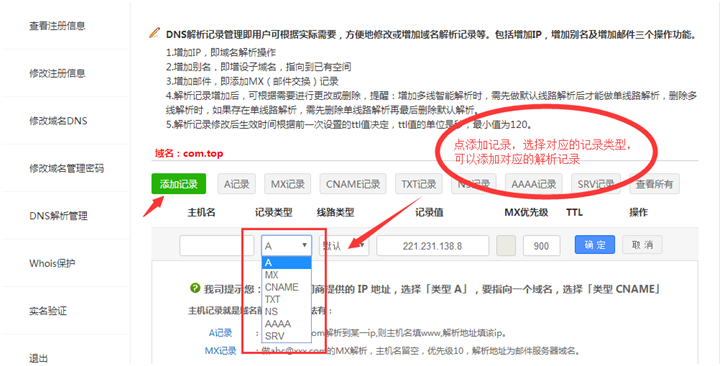Open the A记录 filter tab

(x=237, y=184)
